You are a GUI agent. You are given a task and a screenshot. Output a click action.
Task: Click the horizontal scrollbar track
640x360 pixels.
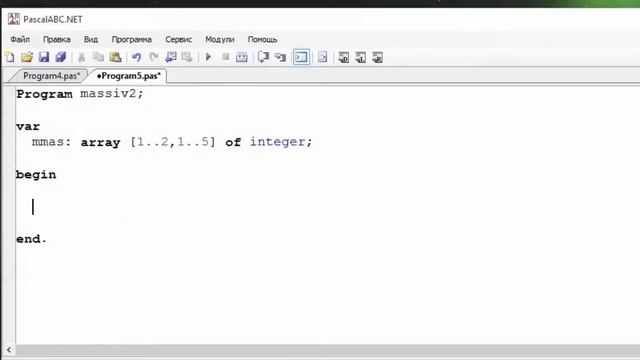point(327,350)
